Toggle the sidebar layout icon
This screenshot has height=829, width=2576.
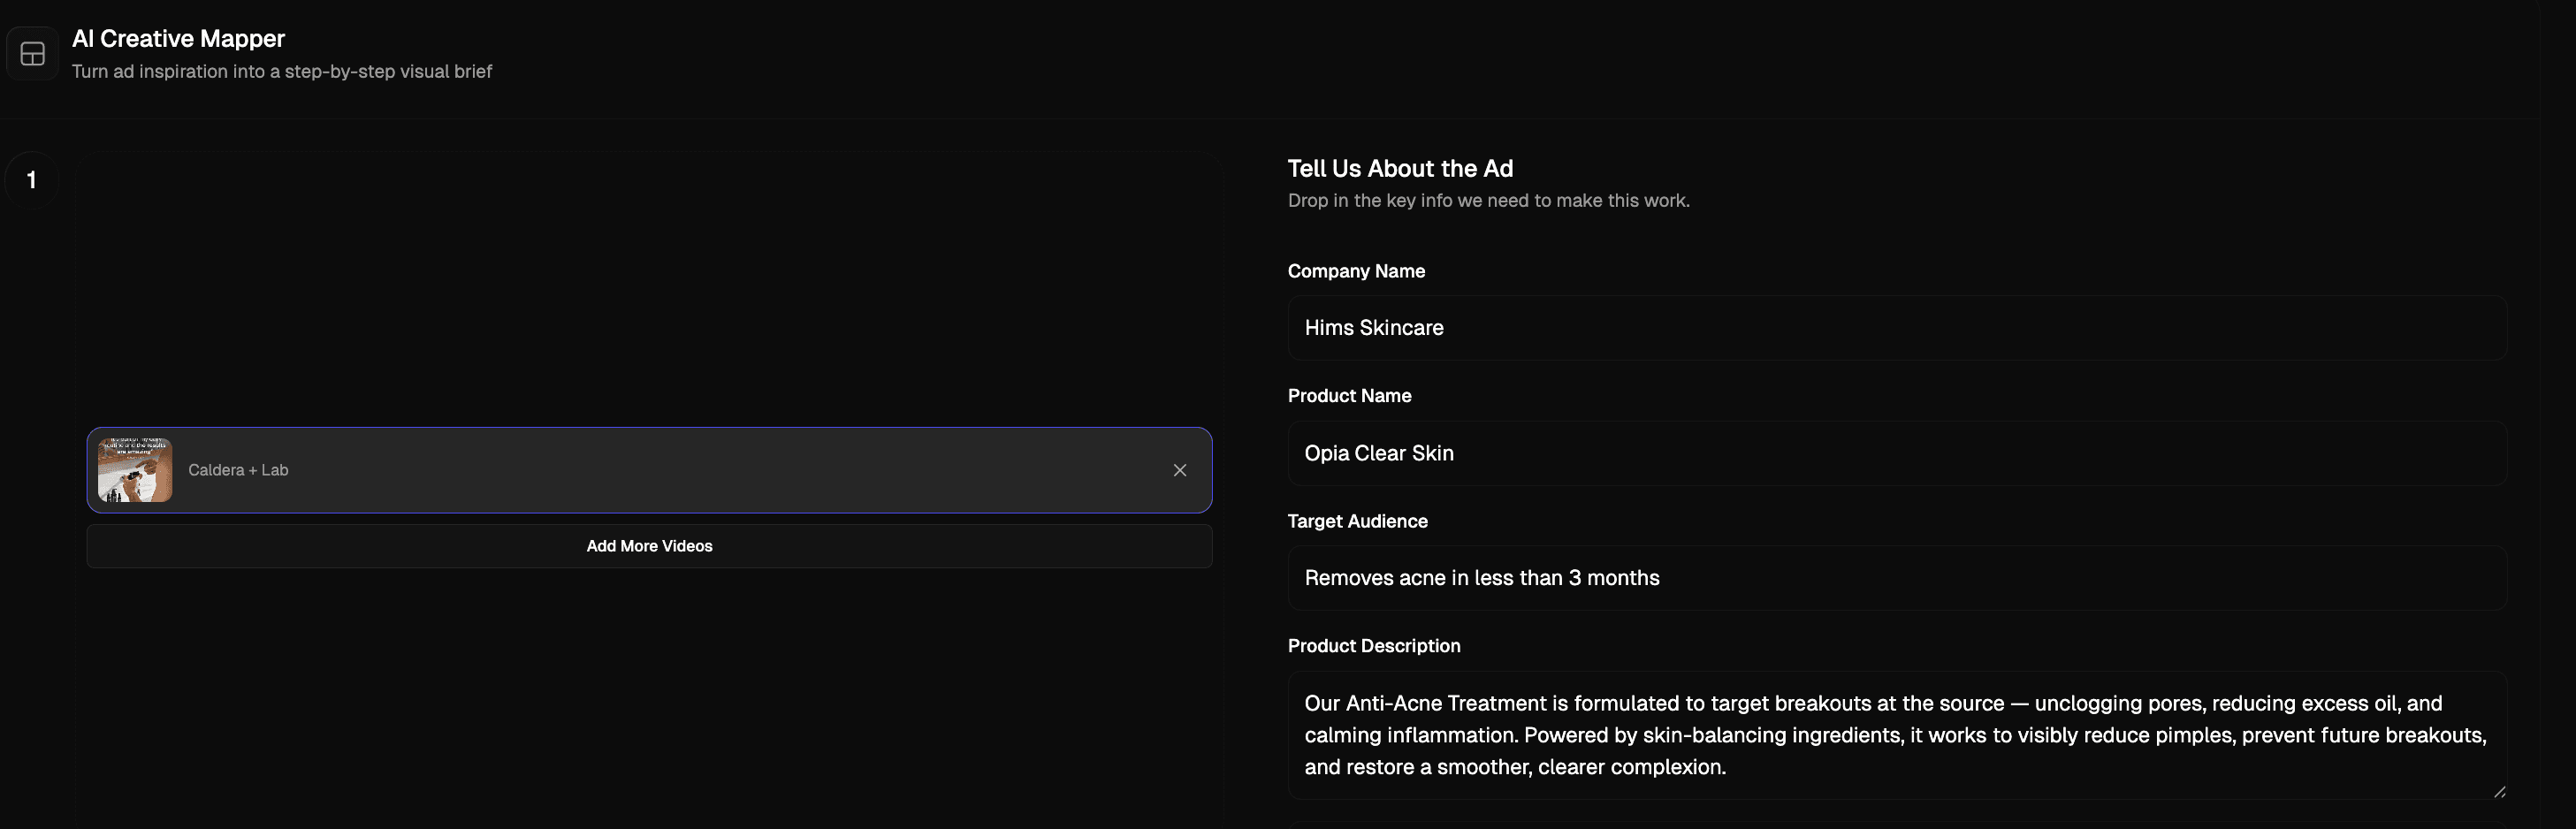click(x=32, y=54)
